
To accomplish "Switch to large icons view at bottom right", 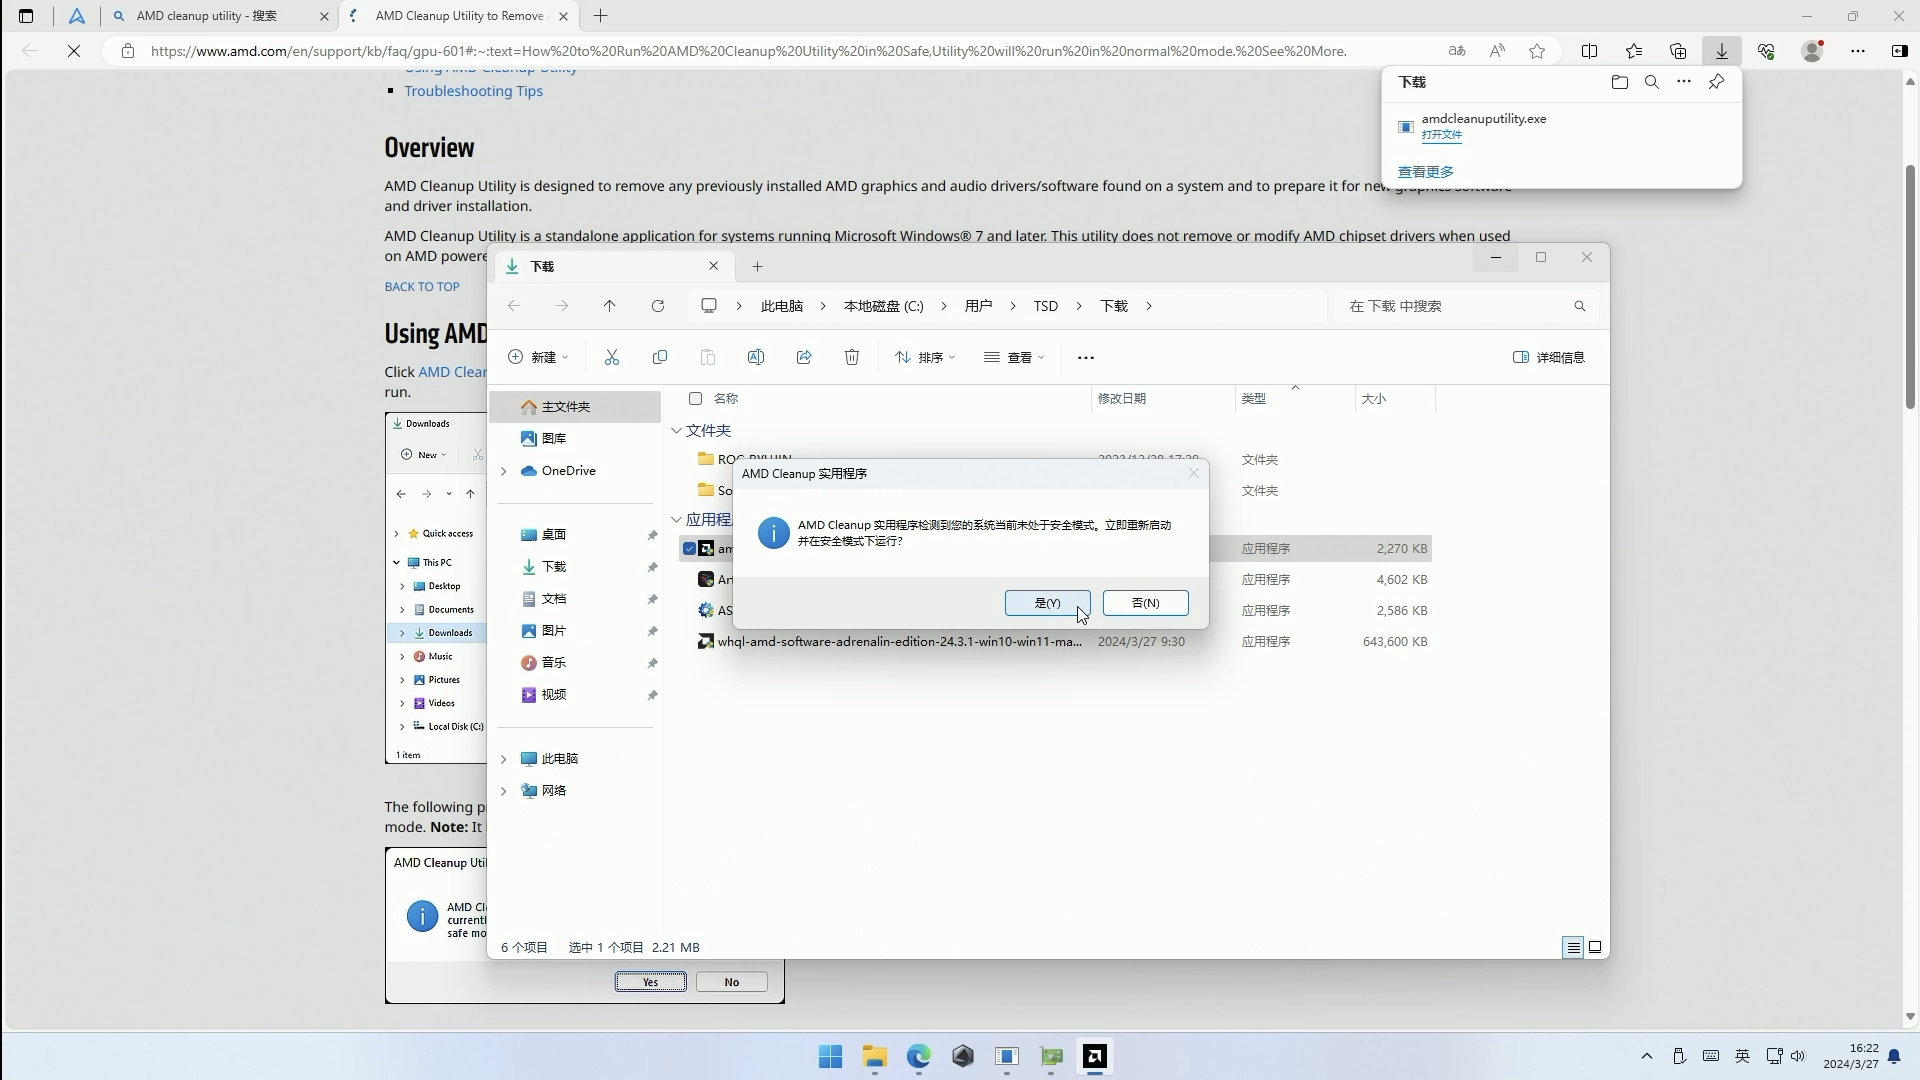I will point(1595,947).
